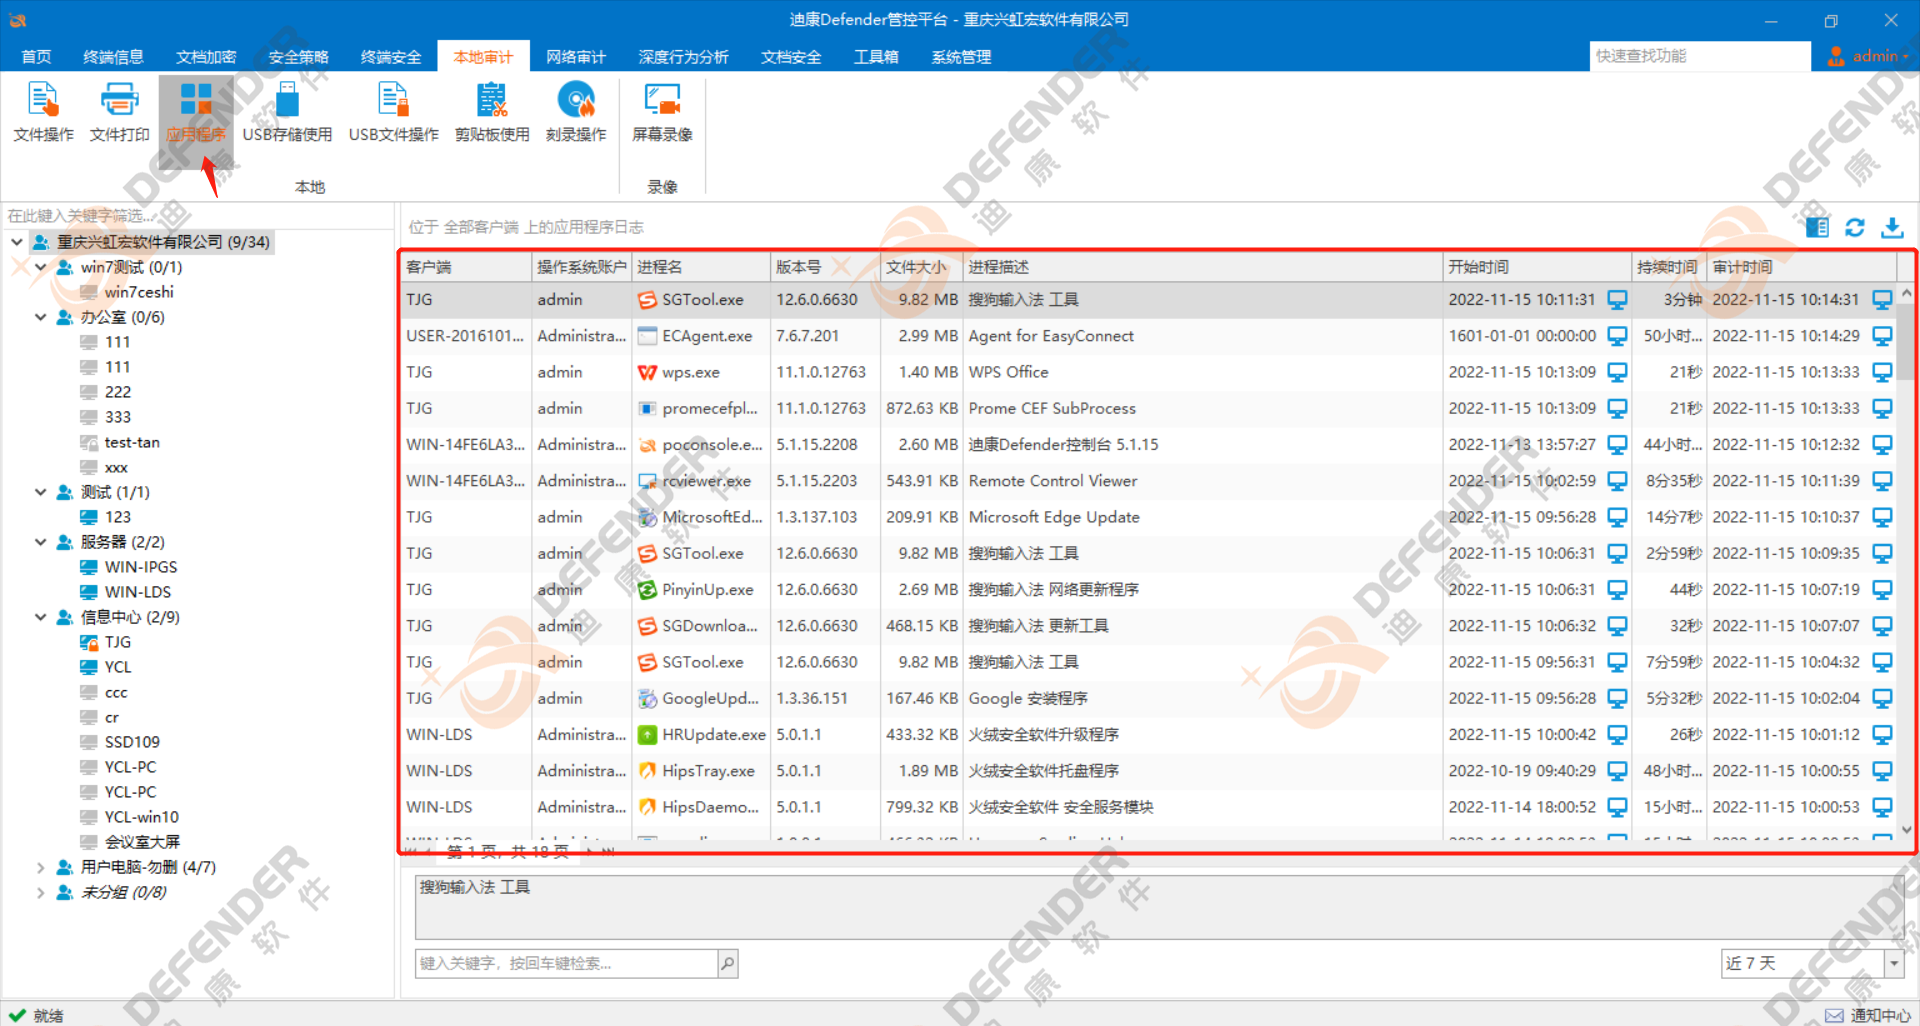This screenshot has width=1920, height=1026.
Task: Collapse the 服务器 group
Action: (x=41, y=542)
